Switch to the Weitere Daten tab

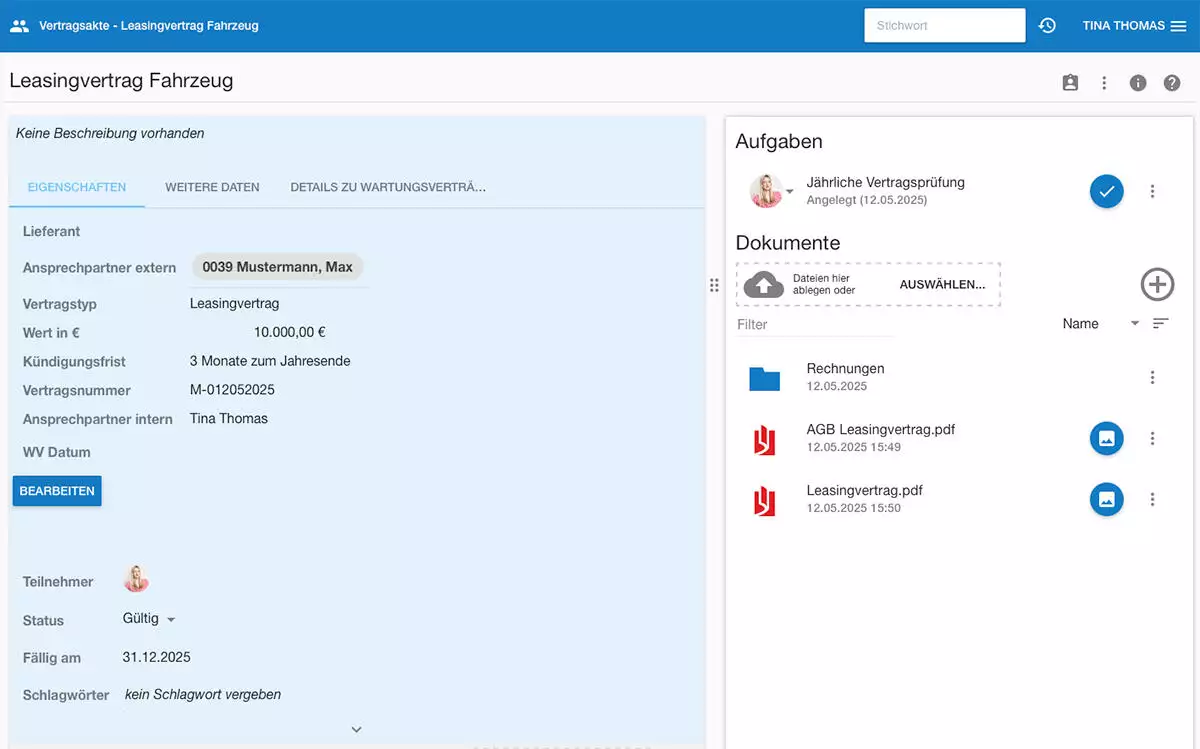(212, 187)
